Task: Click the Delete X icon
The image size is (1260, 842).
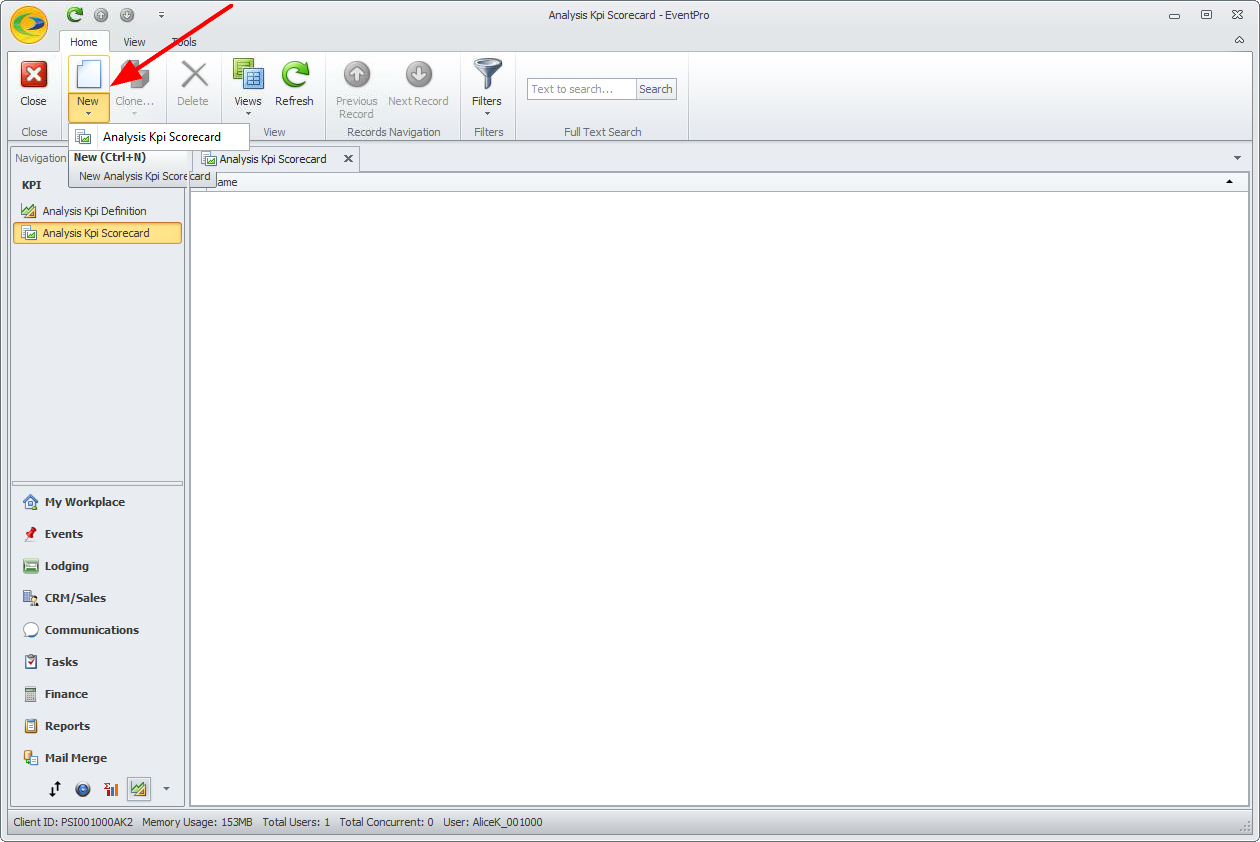Action: click(x=193, y=75)
